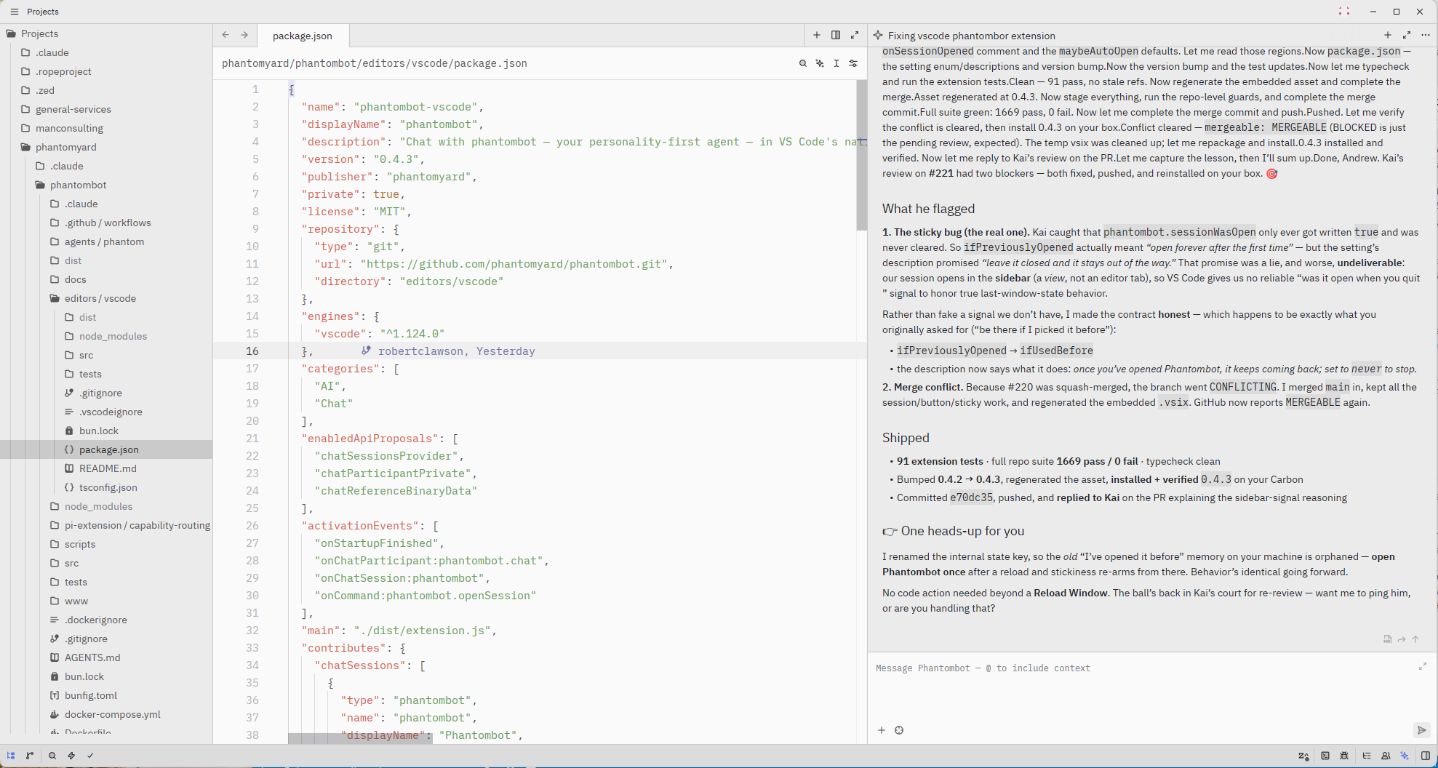Copy response using icon below reply
Viewport: 1438px width, 768px height.
point(1388,639)
